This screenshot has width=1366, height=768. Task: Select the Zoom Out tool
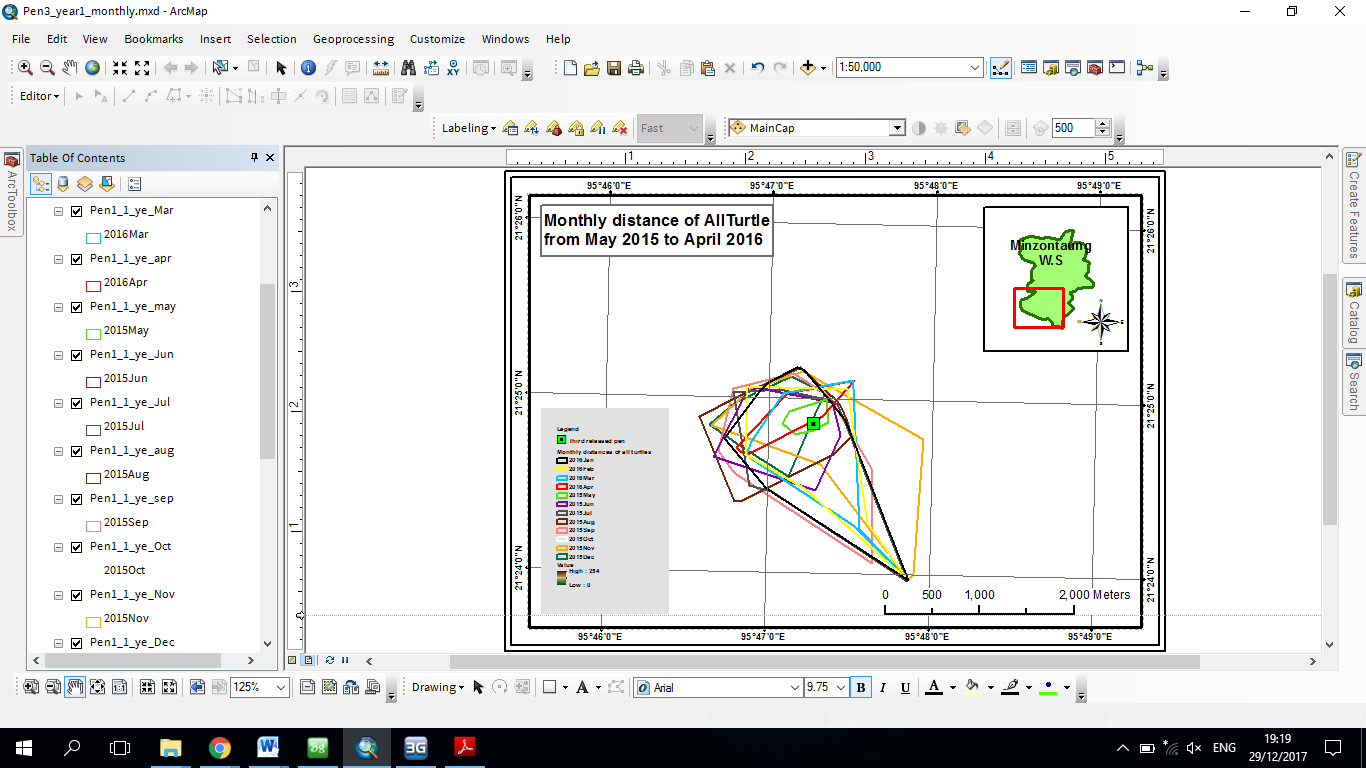coord(47,68)
